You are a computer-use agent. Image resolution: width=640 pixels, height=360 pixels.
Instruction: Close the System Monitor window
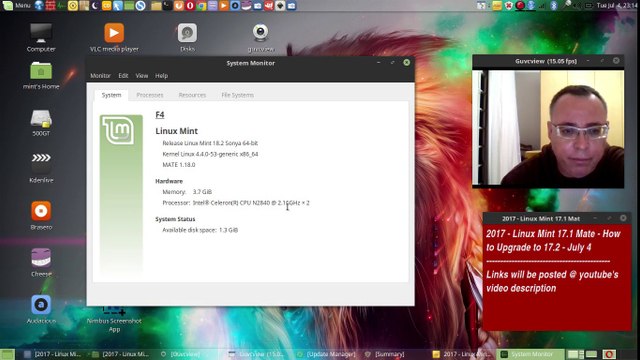click(x=407, y=62)
